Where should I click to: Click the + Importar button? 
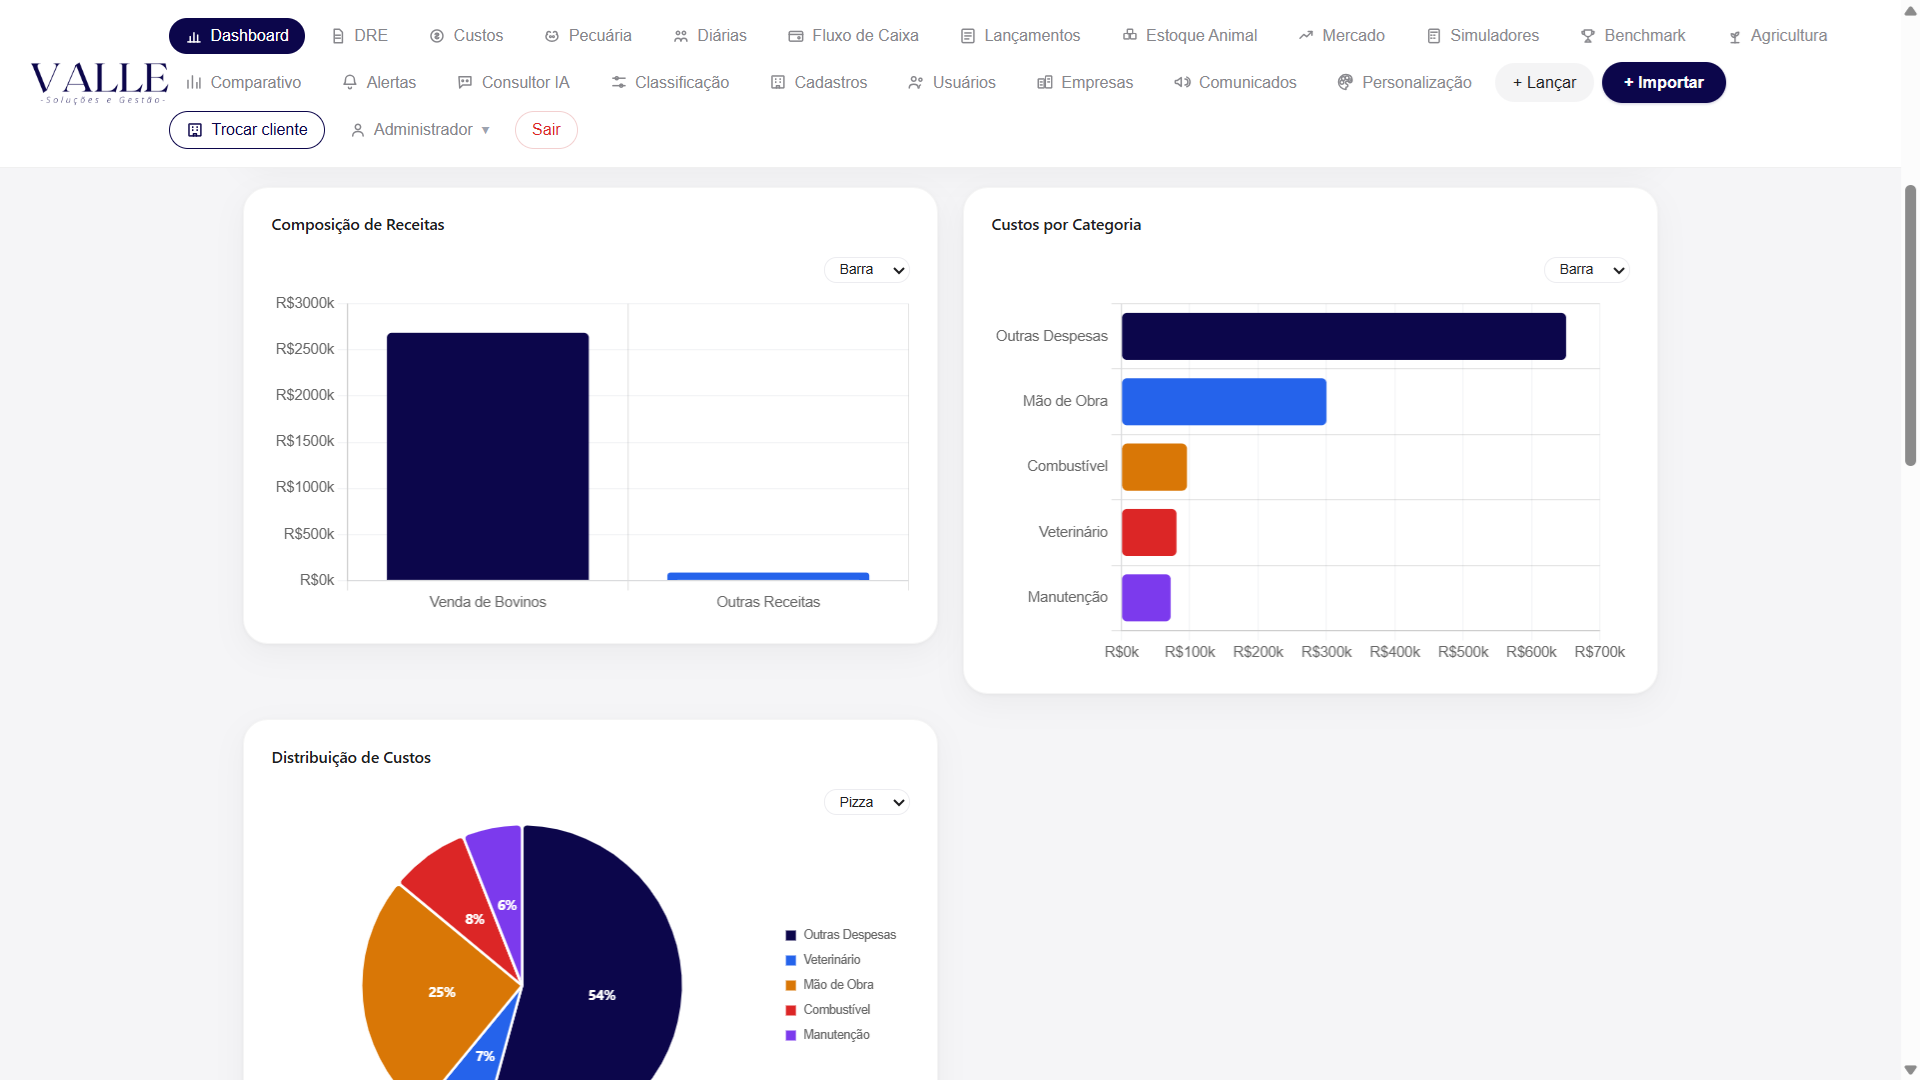click(x=1664, y=82)
